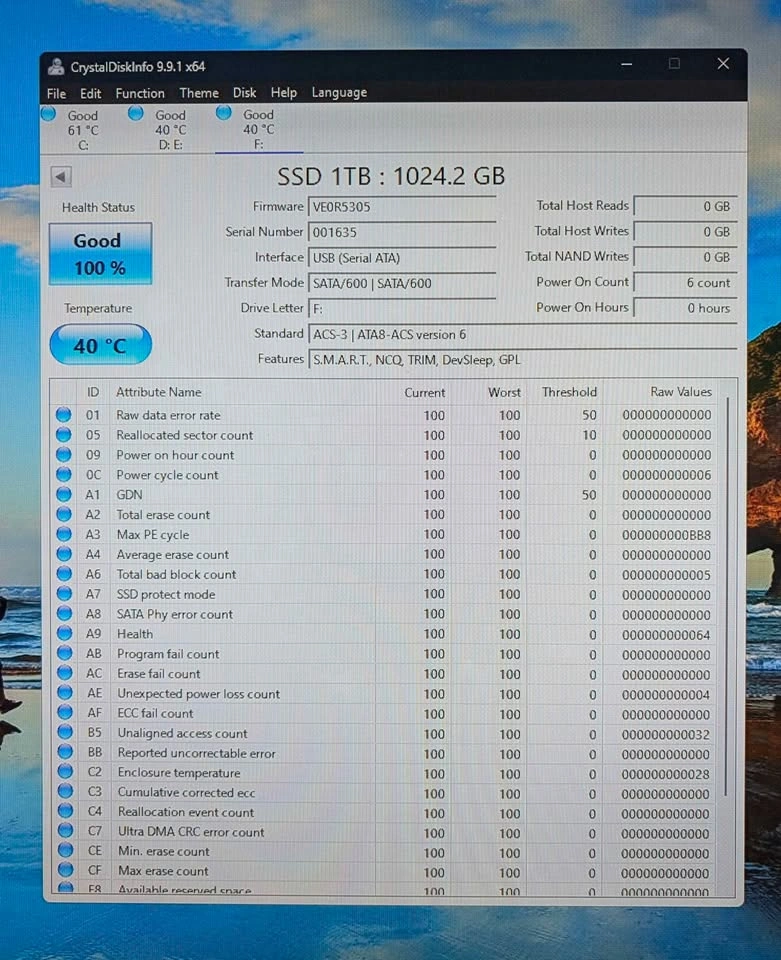Click status icon of Health row A9
Viewport: 781px width, 960px height.
coord(64,633)
